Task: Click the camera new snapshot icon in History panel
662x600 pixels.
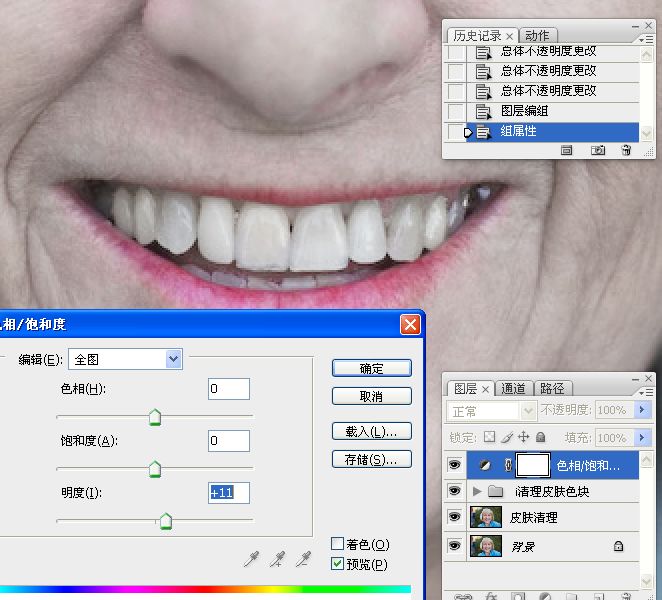Action: [597, 150]
